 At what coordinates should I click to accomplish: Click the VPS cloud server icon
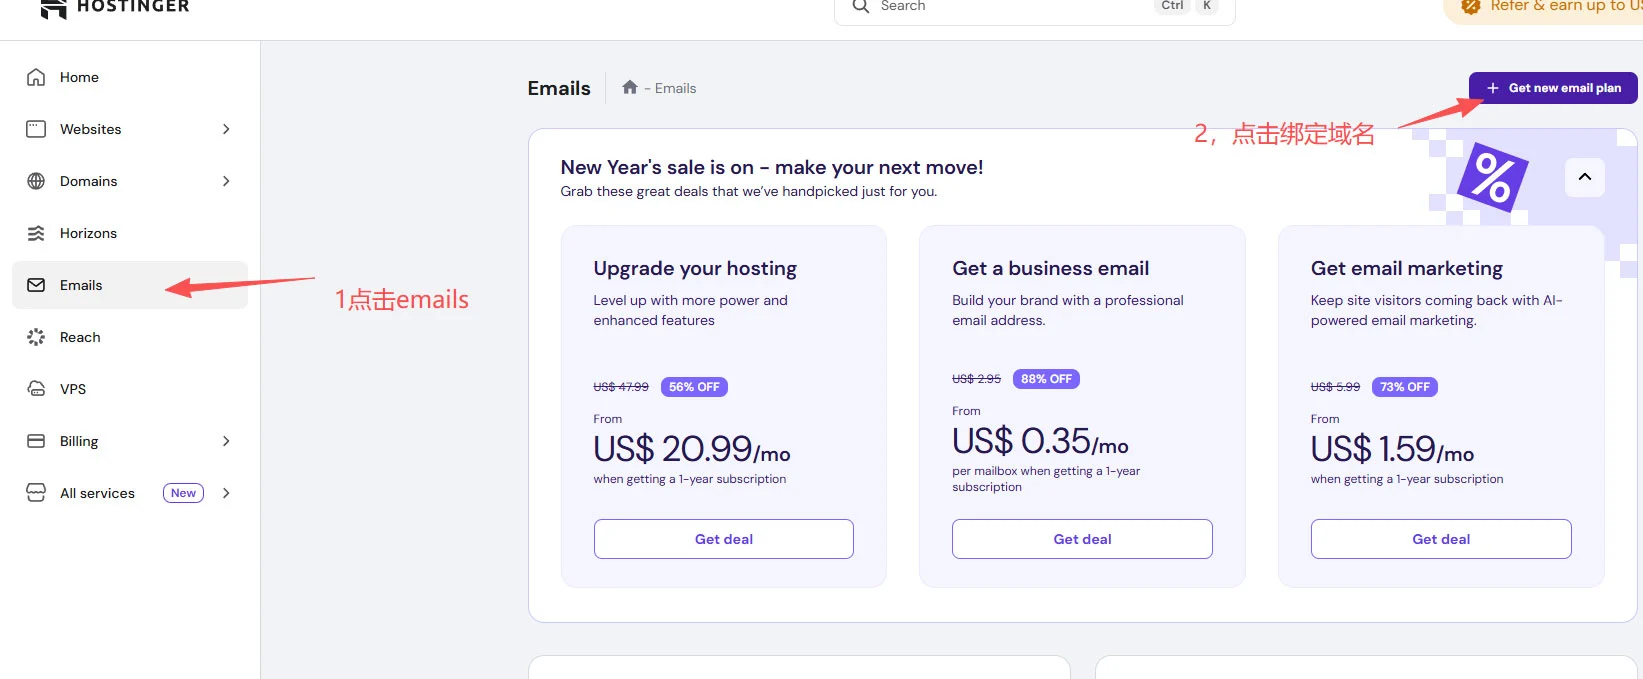(x=36, y=389)
